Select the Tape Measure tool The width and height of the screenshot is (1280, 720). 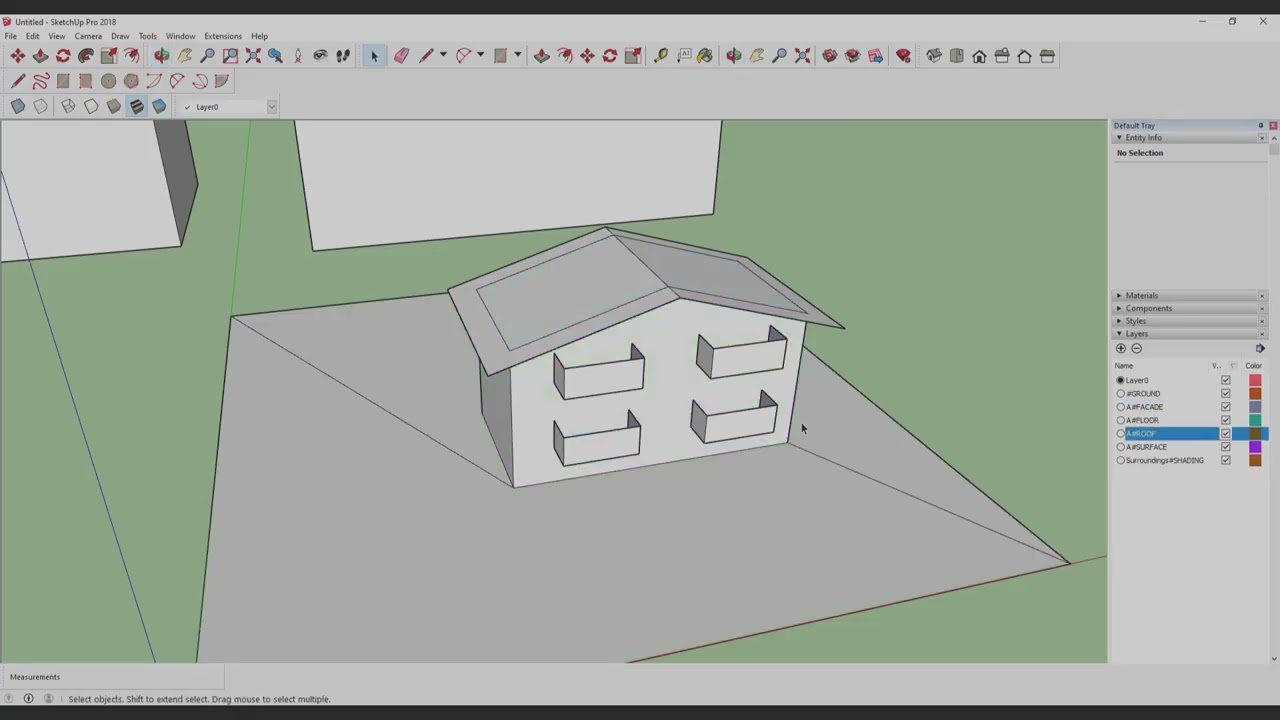pyautogui.click(x=660, y=56)
